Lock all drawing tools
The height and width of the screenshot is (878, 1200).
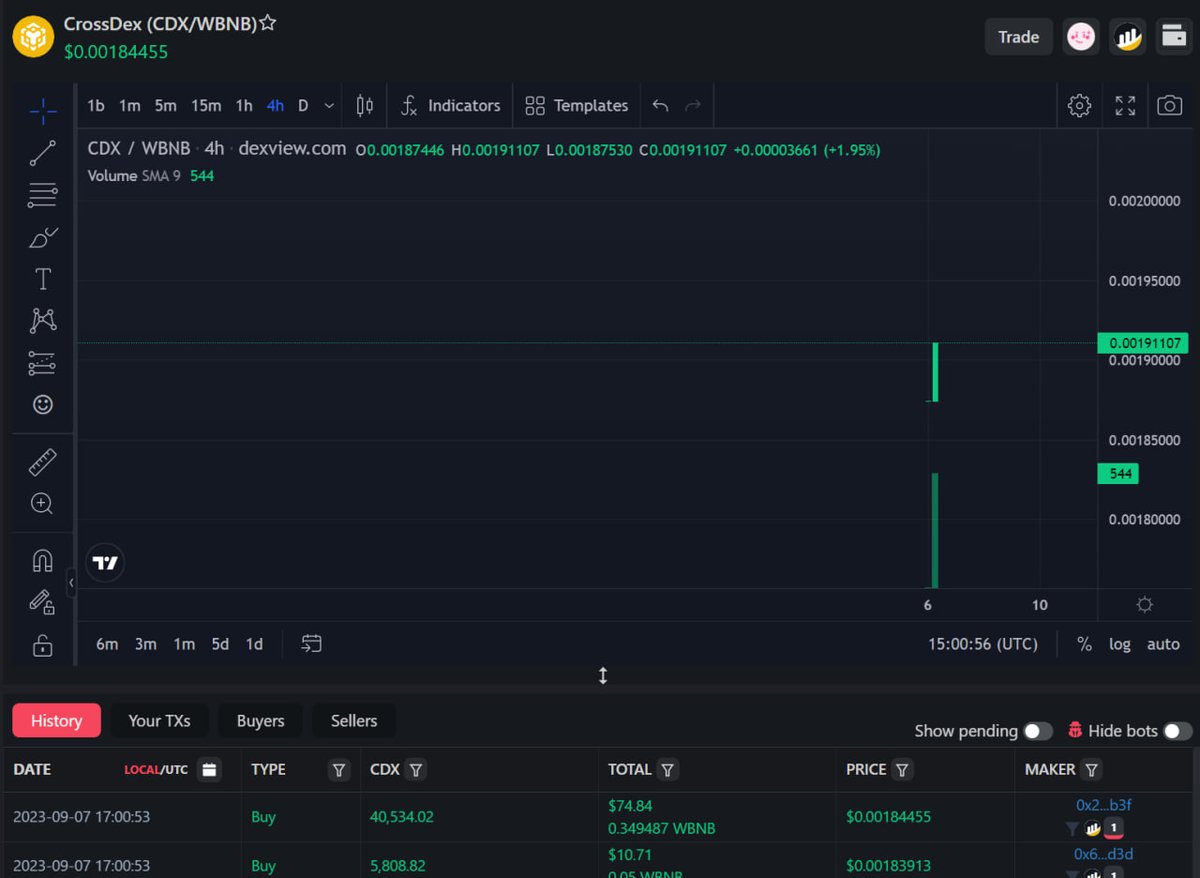42,645
